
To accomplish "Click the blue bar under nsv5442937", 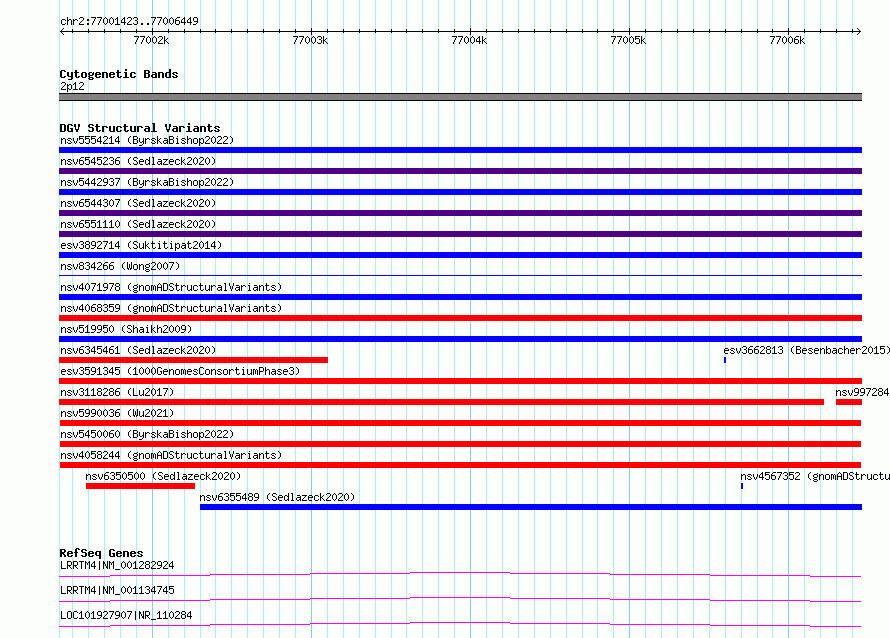I will coord(460,192).
